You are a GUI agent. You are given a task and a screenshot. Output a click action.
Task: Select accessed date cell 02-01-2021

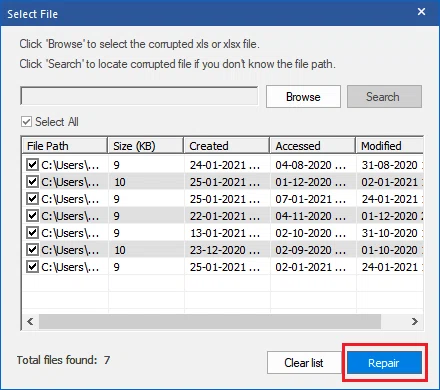311,267
